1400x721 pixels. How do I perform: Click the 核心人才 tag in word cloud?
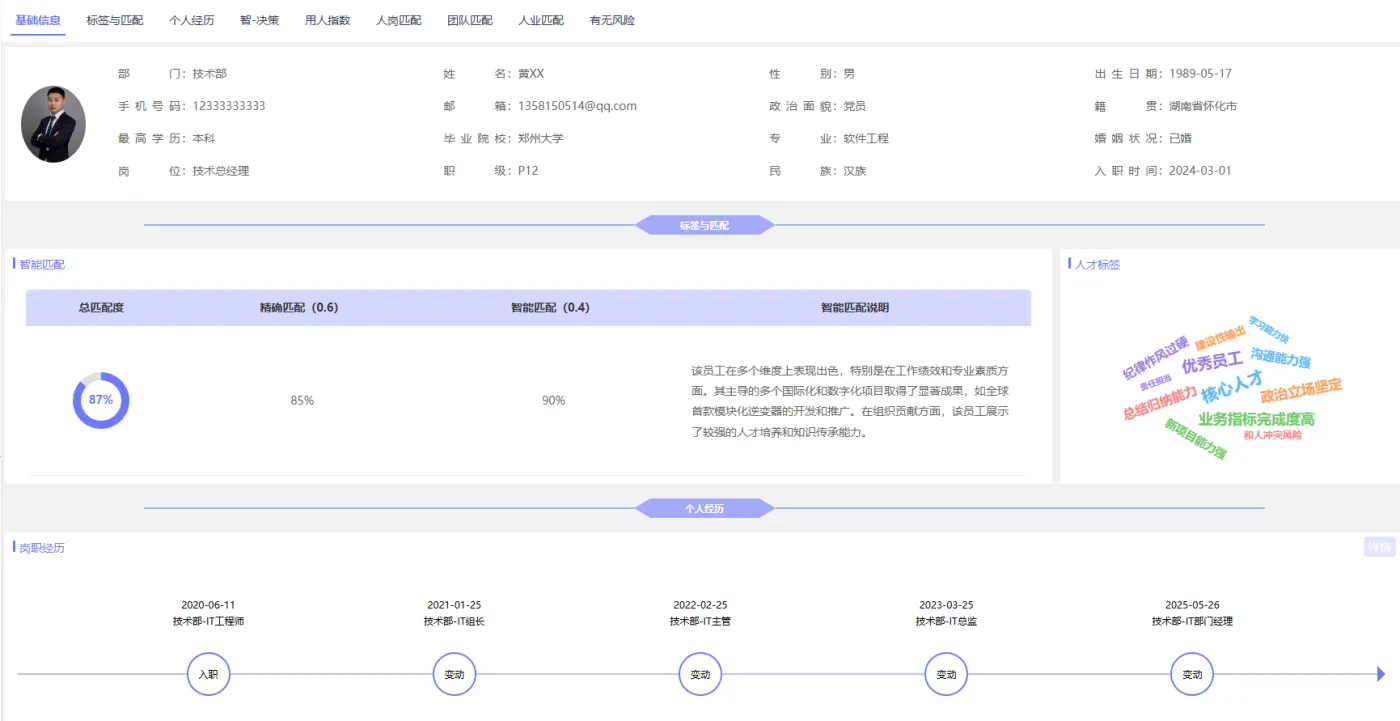pyautogui.click(x=1231, y=385)
